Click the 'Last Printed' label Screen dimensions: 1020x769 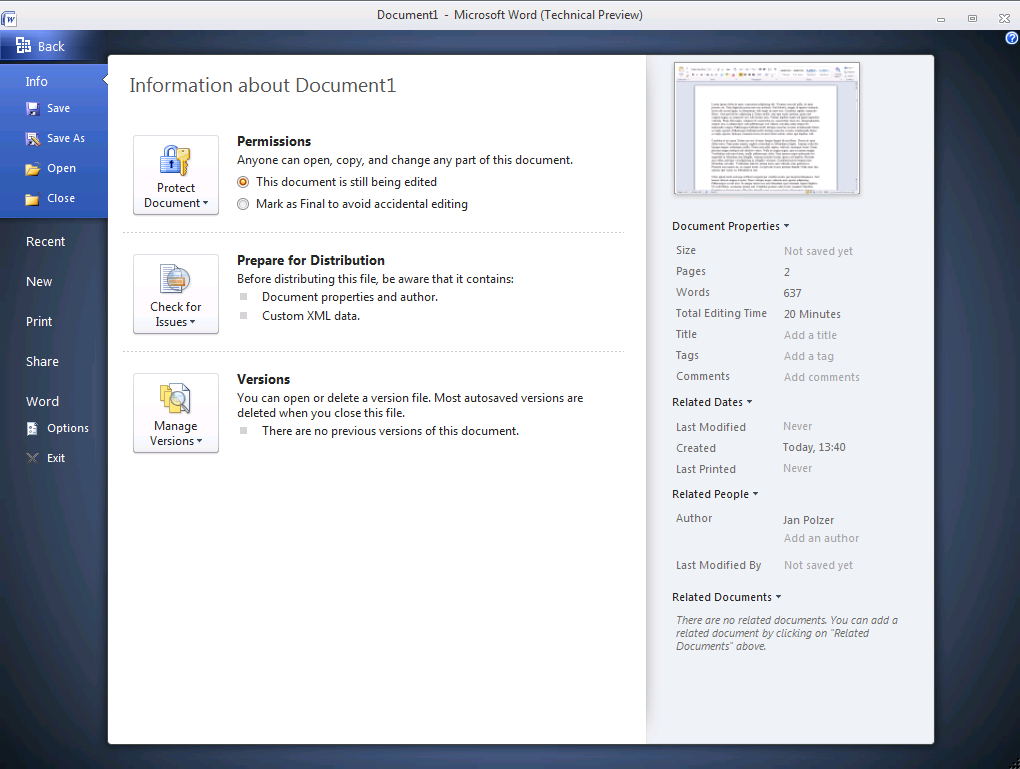pyautogui.click(x=706, y=469)
